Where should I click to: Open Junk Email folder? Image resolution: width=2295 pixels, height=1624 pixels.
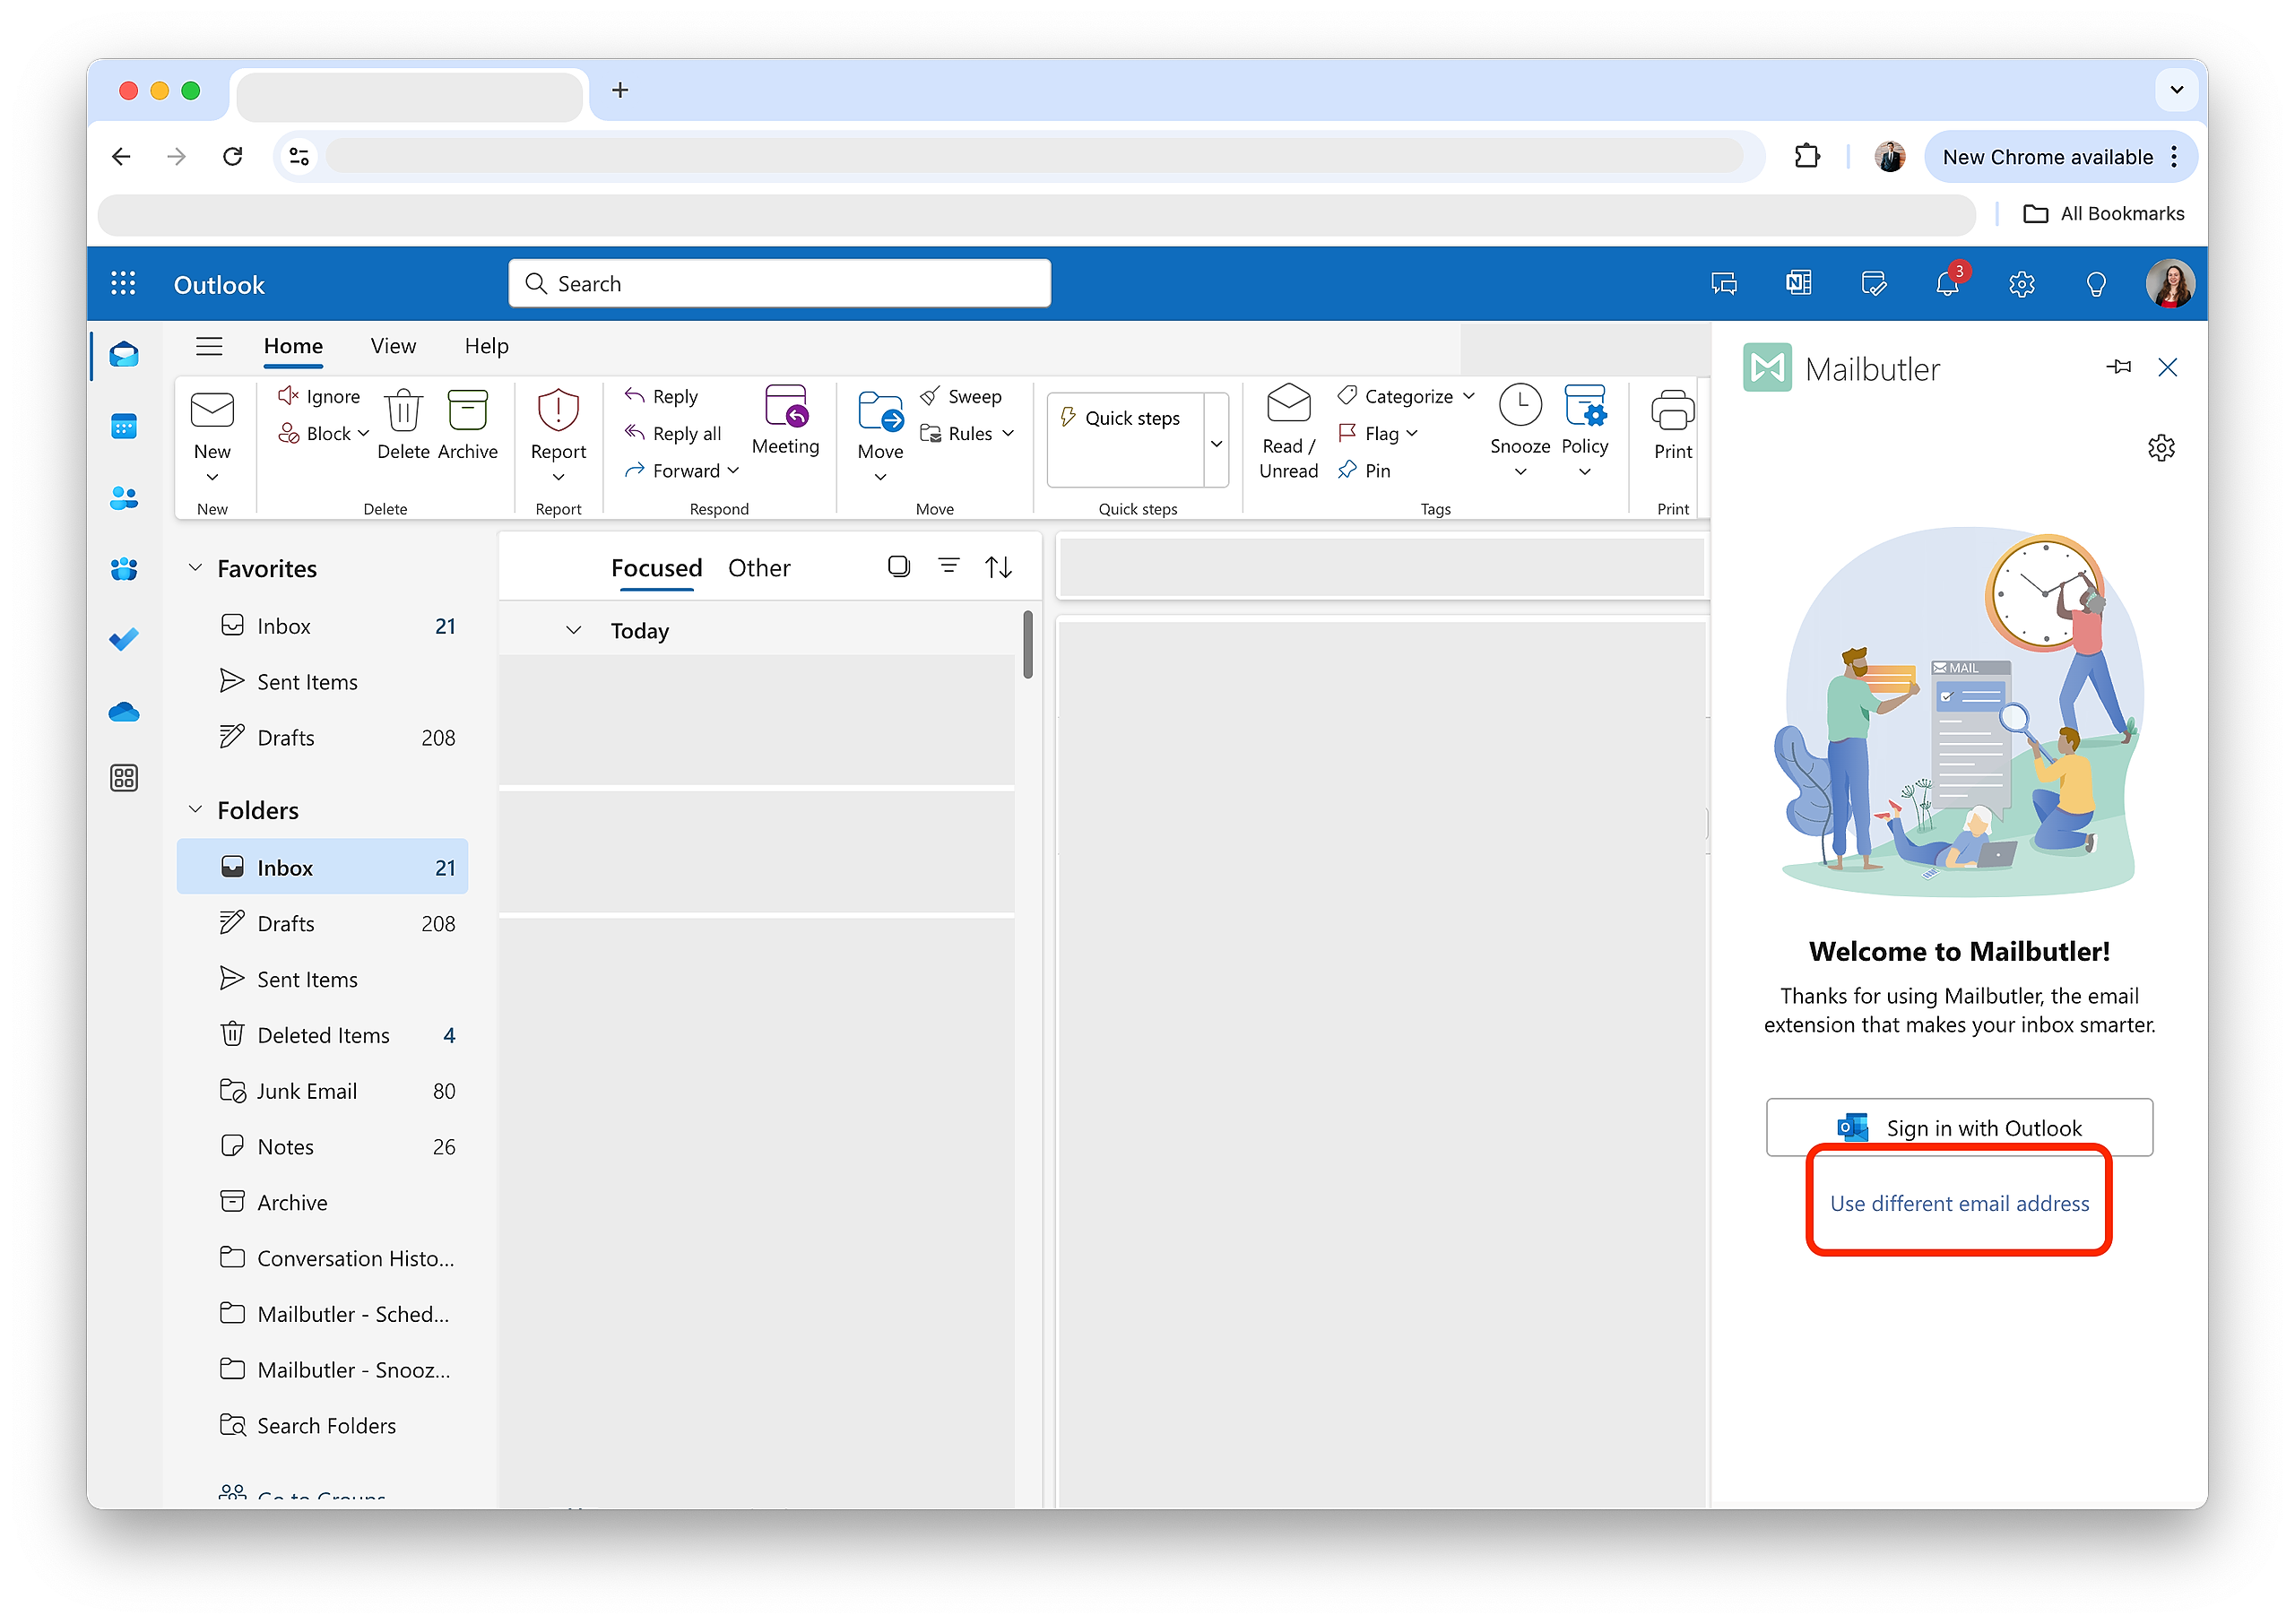point(322,1091)
